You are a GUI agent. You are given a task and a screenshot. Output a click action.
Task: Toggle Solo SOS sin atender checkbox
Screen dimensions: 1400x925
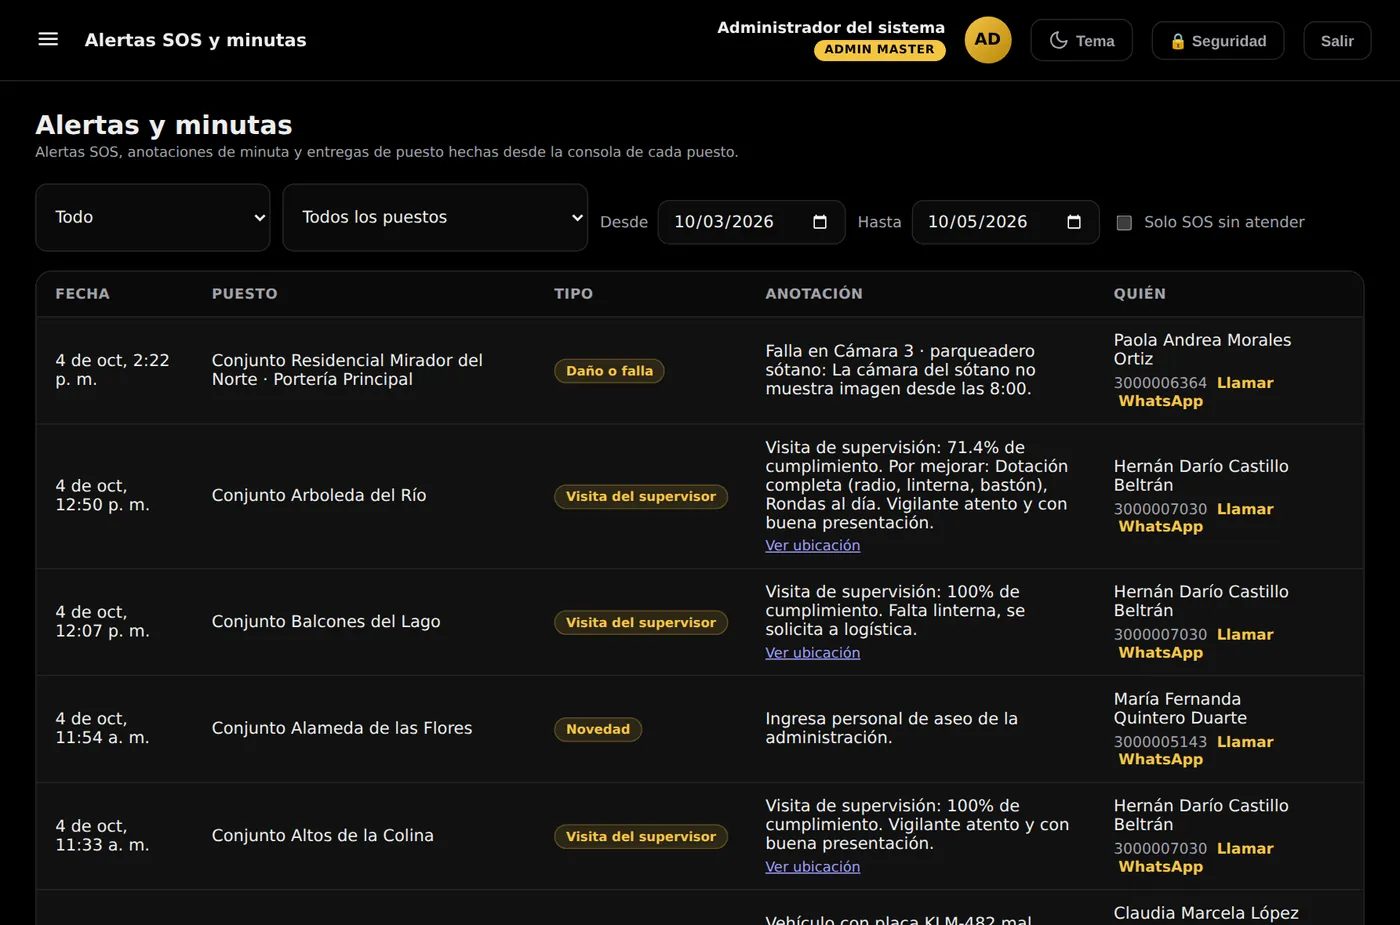[1124, 223]
